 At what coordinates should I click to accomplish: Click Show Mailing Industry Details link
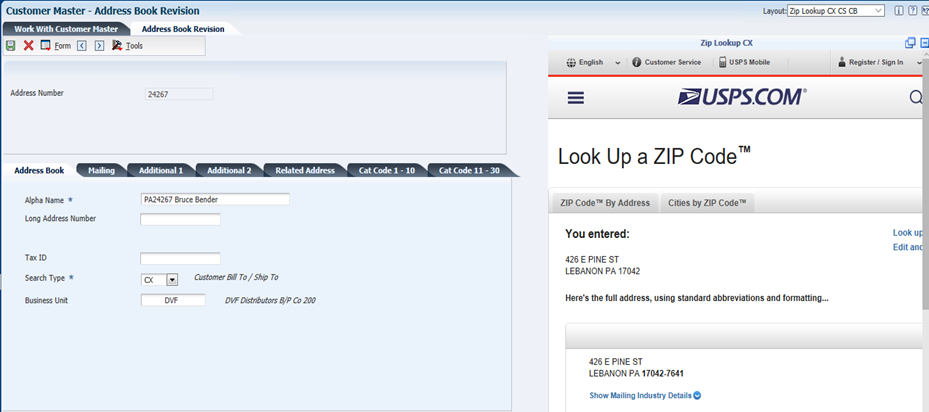pos(640,395)
